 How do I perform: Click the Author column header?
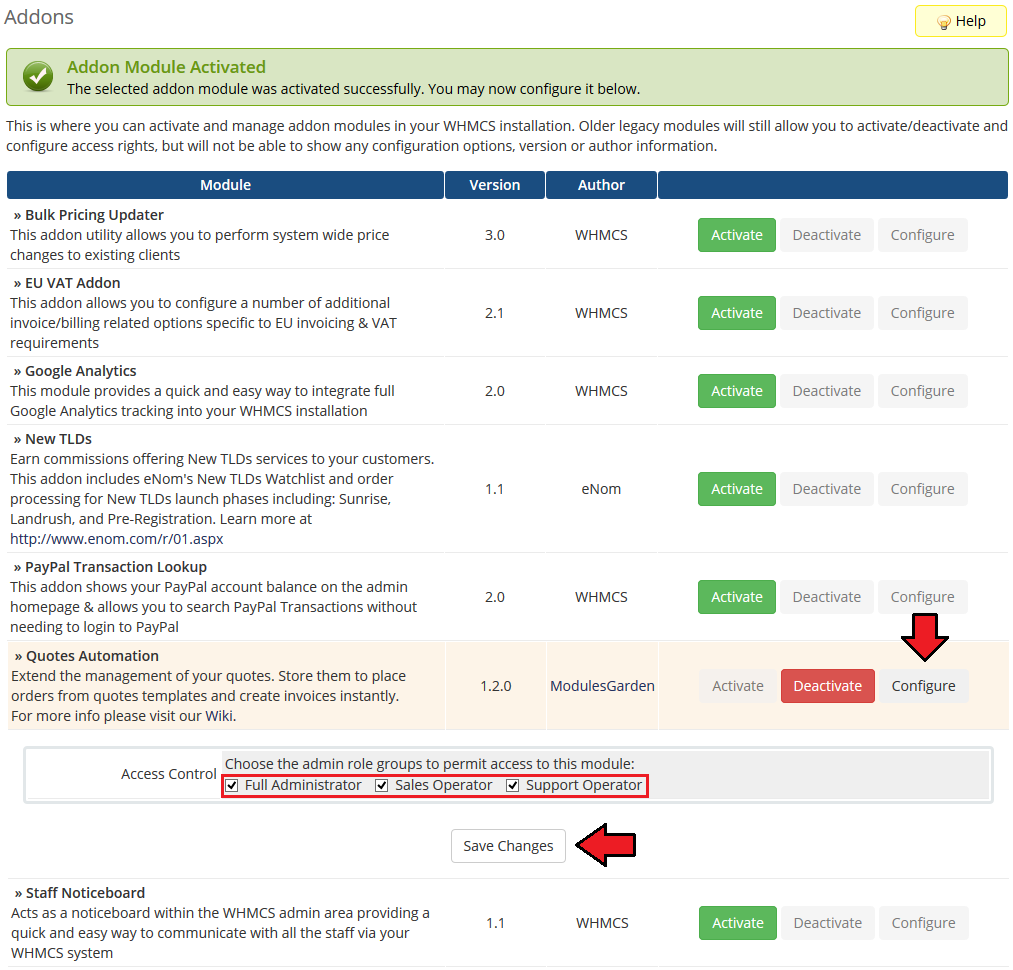click(x=601, y=185)
